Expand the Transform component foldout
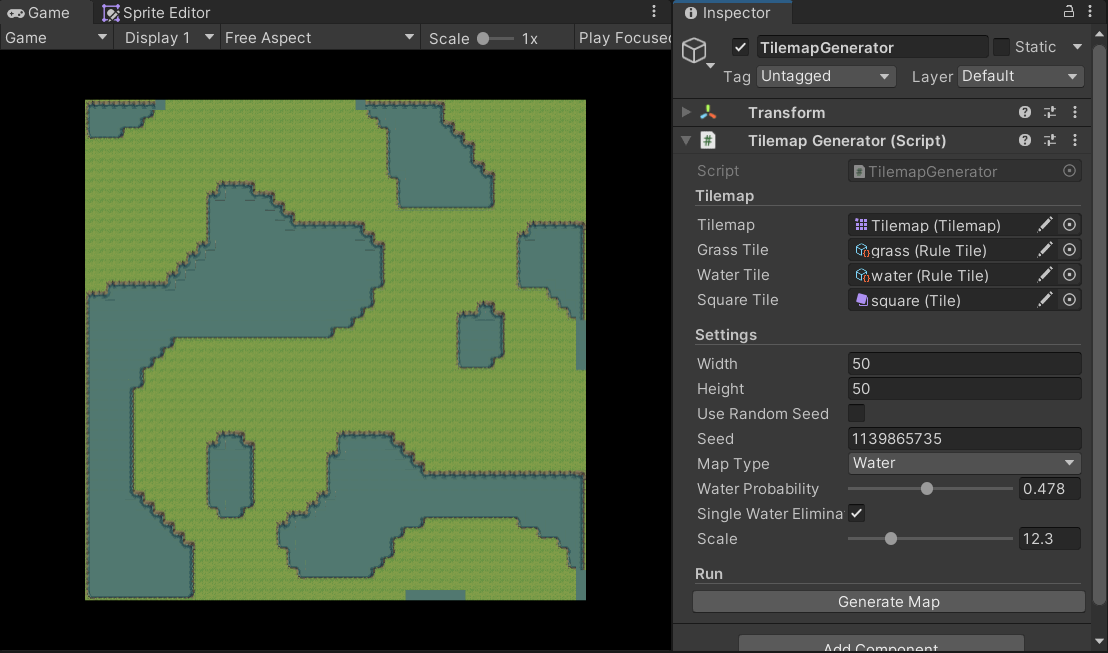The height and width of the screenshot is (653, 1108). pyautogui.click(x=685, y=112)
